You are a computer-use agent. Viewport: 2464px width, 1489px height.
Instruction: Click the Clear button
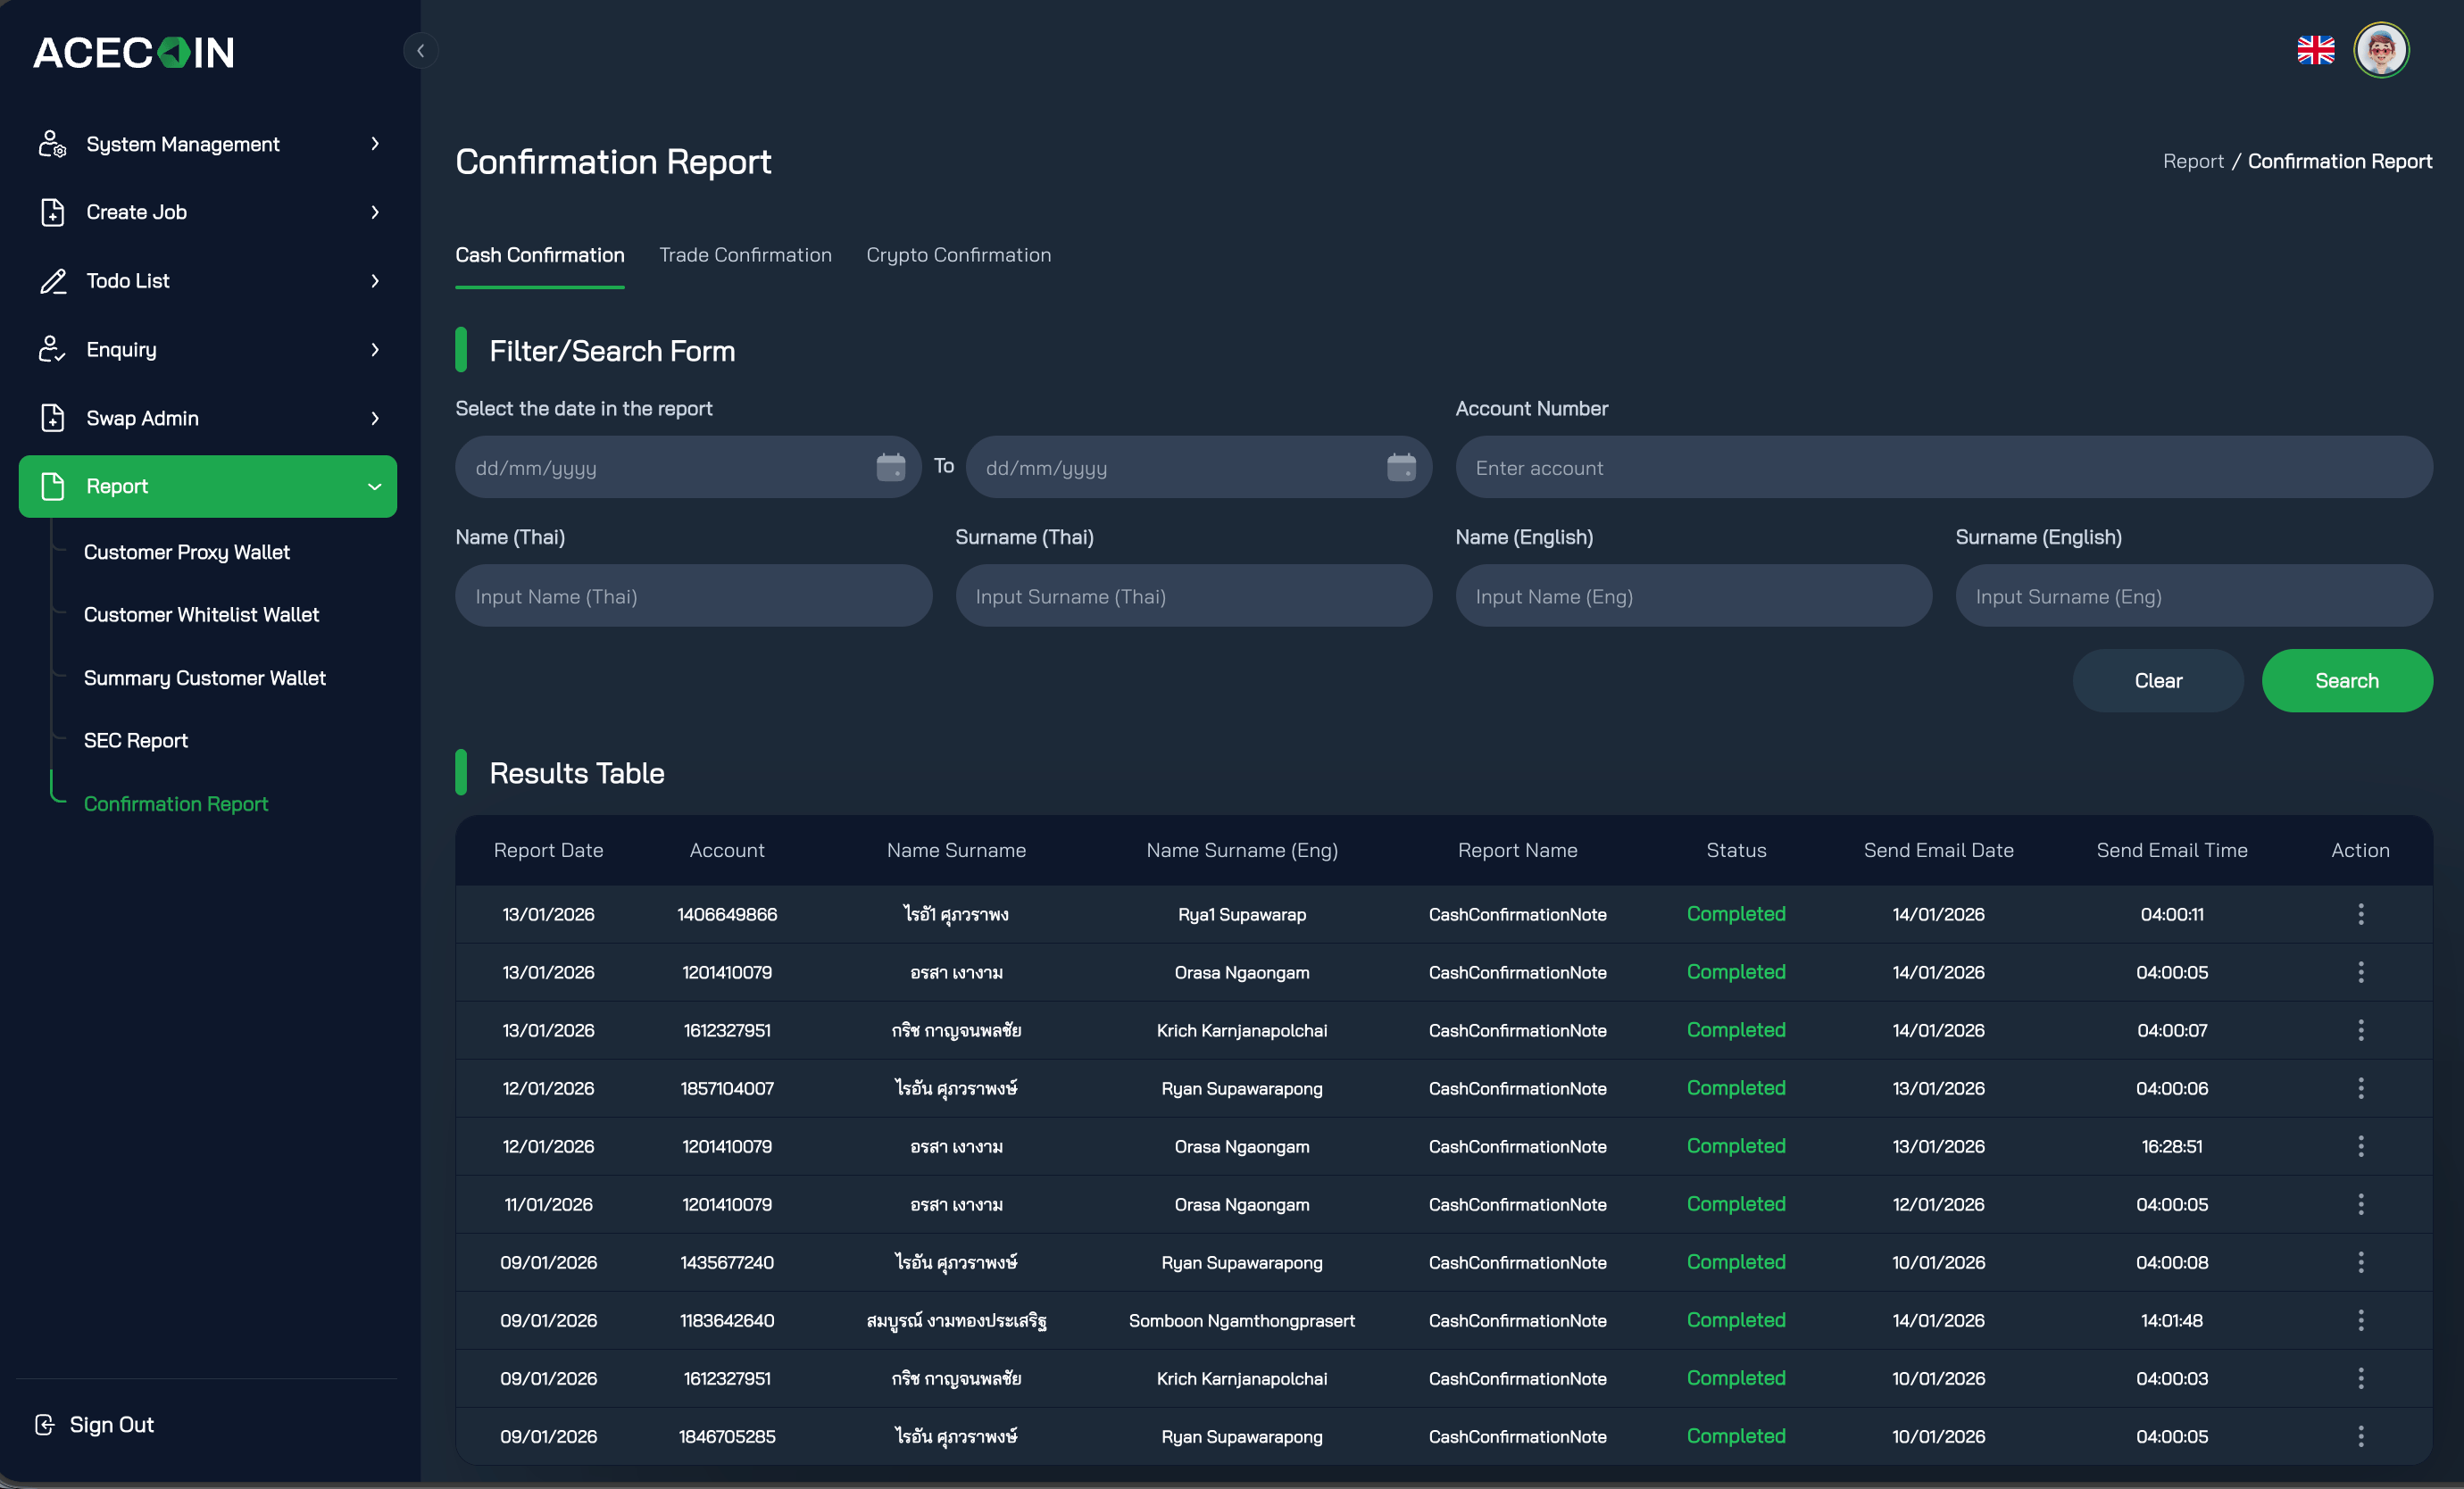click(x=2158, y=680)
